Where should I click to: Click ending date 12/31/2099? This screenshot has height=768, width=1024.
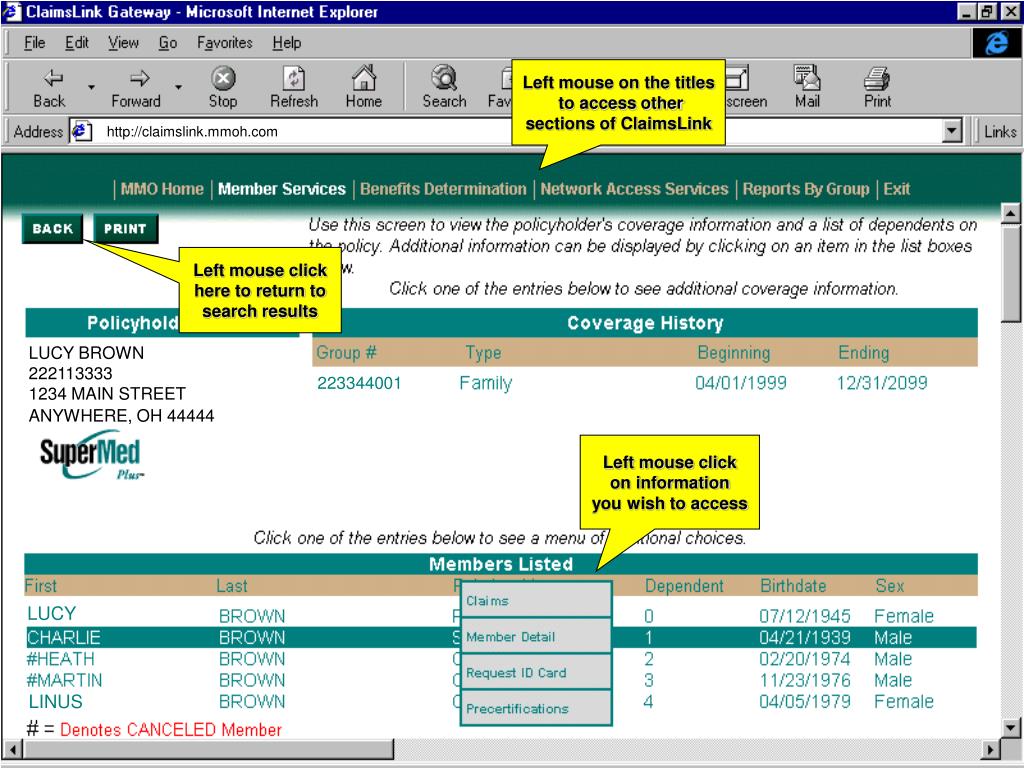tap(882, 383)
